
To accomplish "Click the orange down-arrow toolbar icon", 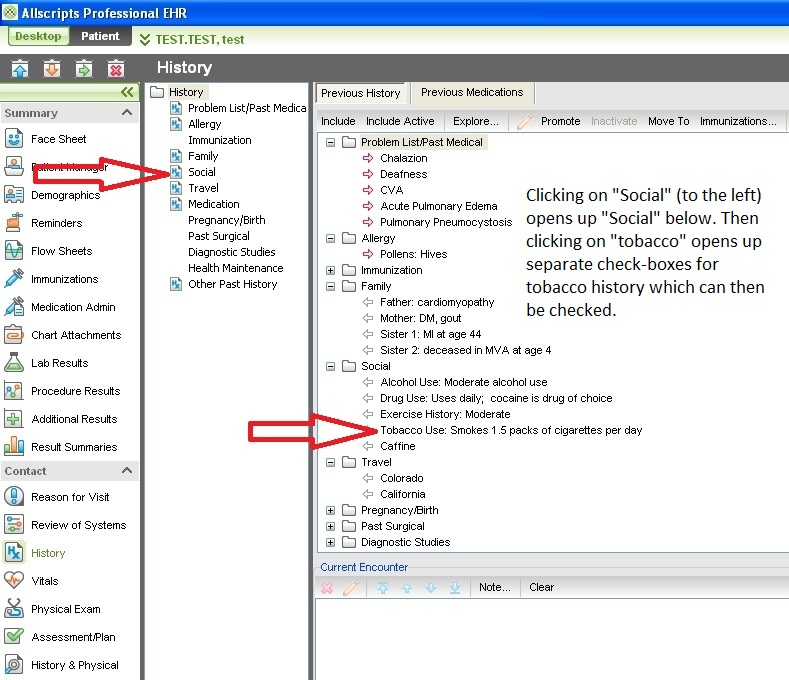I will pyautogui.click(x=52, y=68).
